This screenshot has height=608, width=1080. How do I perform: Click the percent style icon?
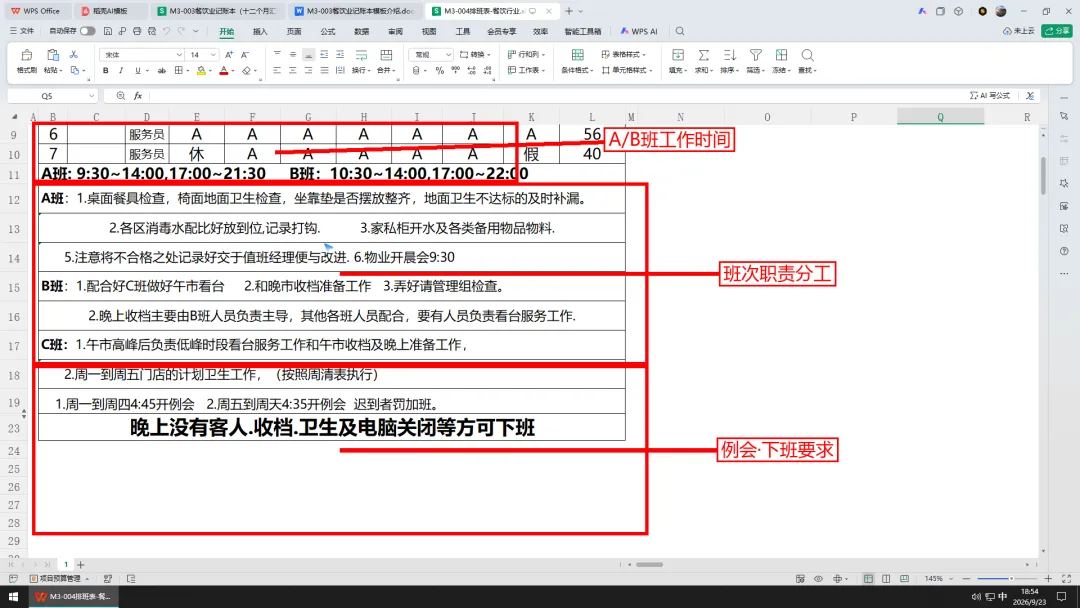point(439,70)
